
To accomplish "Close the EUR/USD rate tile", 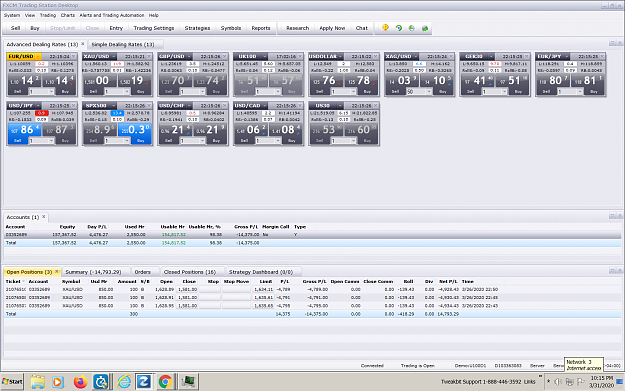I will tap(74, 56).
